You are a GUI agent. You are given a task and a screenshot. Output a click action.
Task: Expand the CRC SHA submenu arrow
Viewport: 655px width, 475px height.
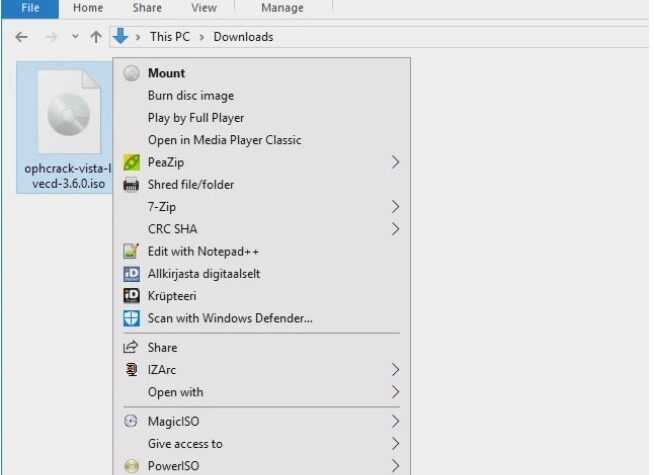(395, 229)
